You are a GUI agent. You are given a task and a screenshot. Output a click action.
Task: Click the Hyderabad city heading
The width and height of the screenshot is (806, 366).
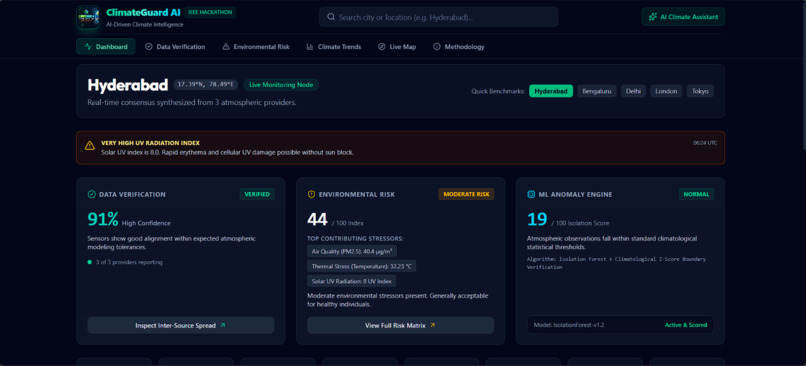click(127, 85)
